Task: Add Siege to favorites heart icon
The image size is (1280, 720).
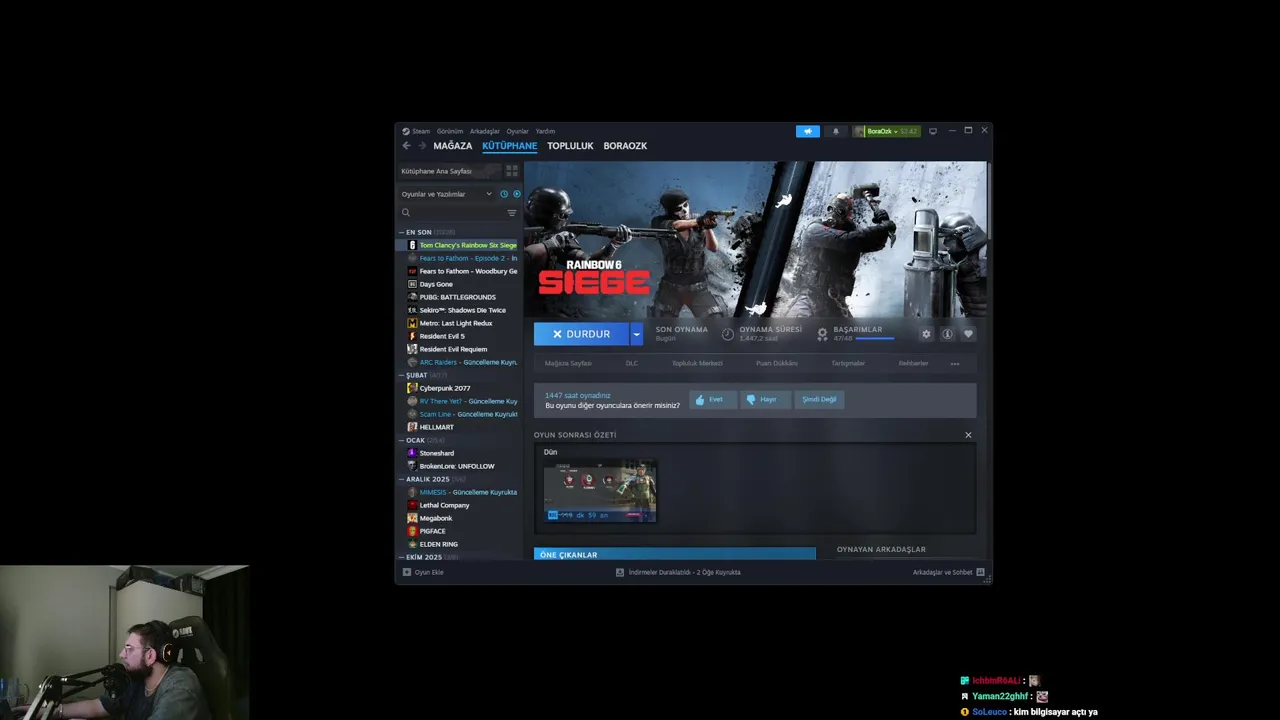Action: (968, 334)
